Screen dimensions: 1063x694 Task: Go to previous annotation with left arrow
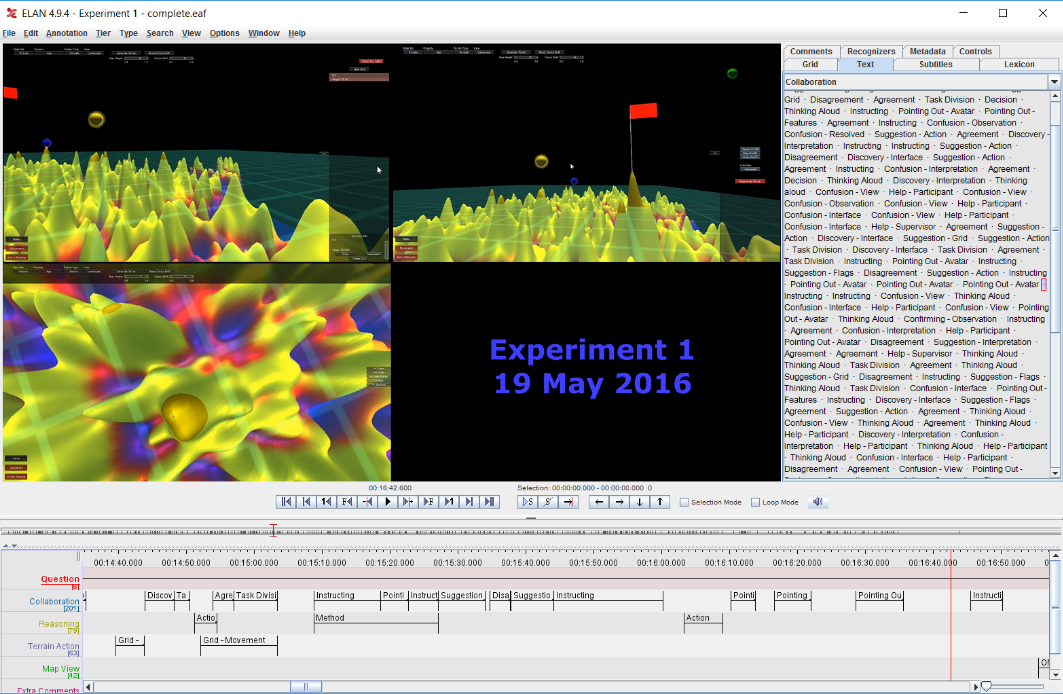(598, 502)
